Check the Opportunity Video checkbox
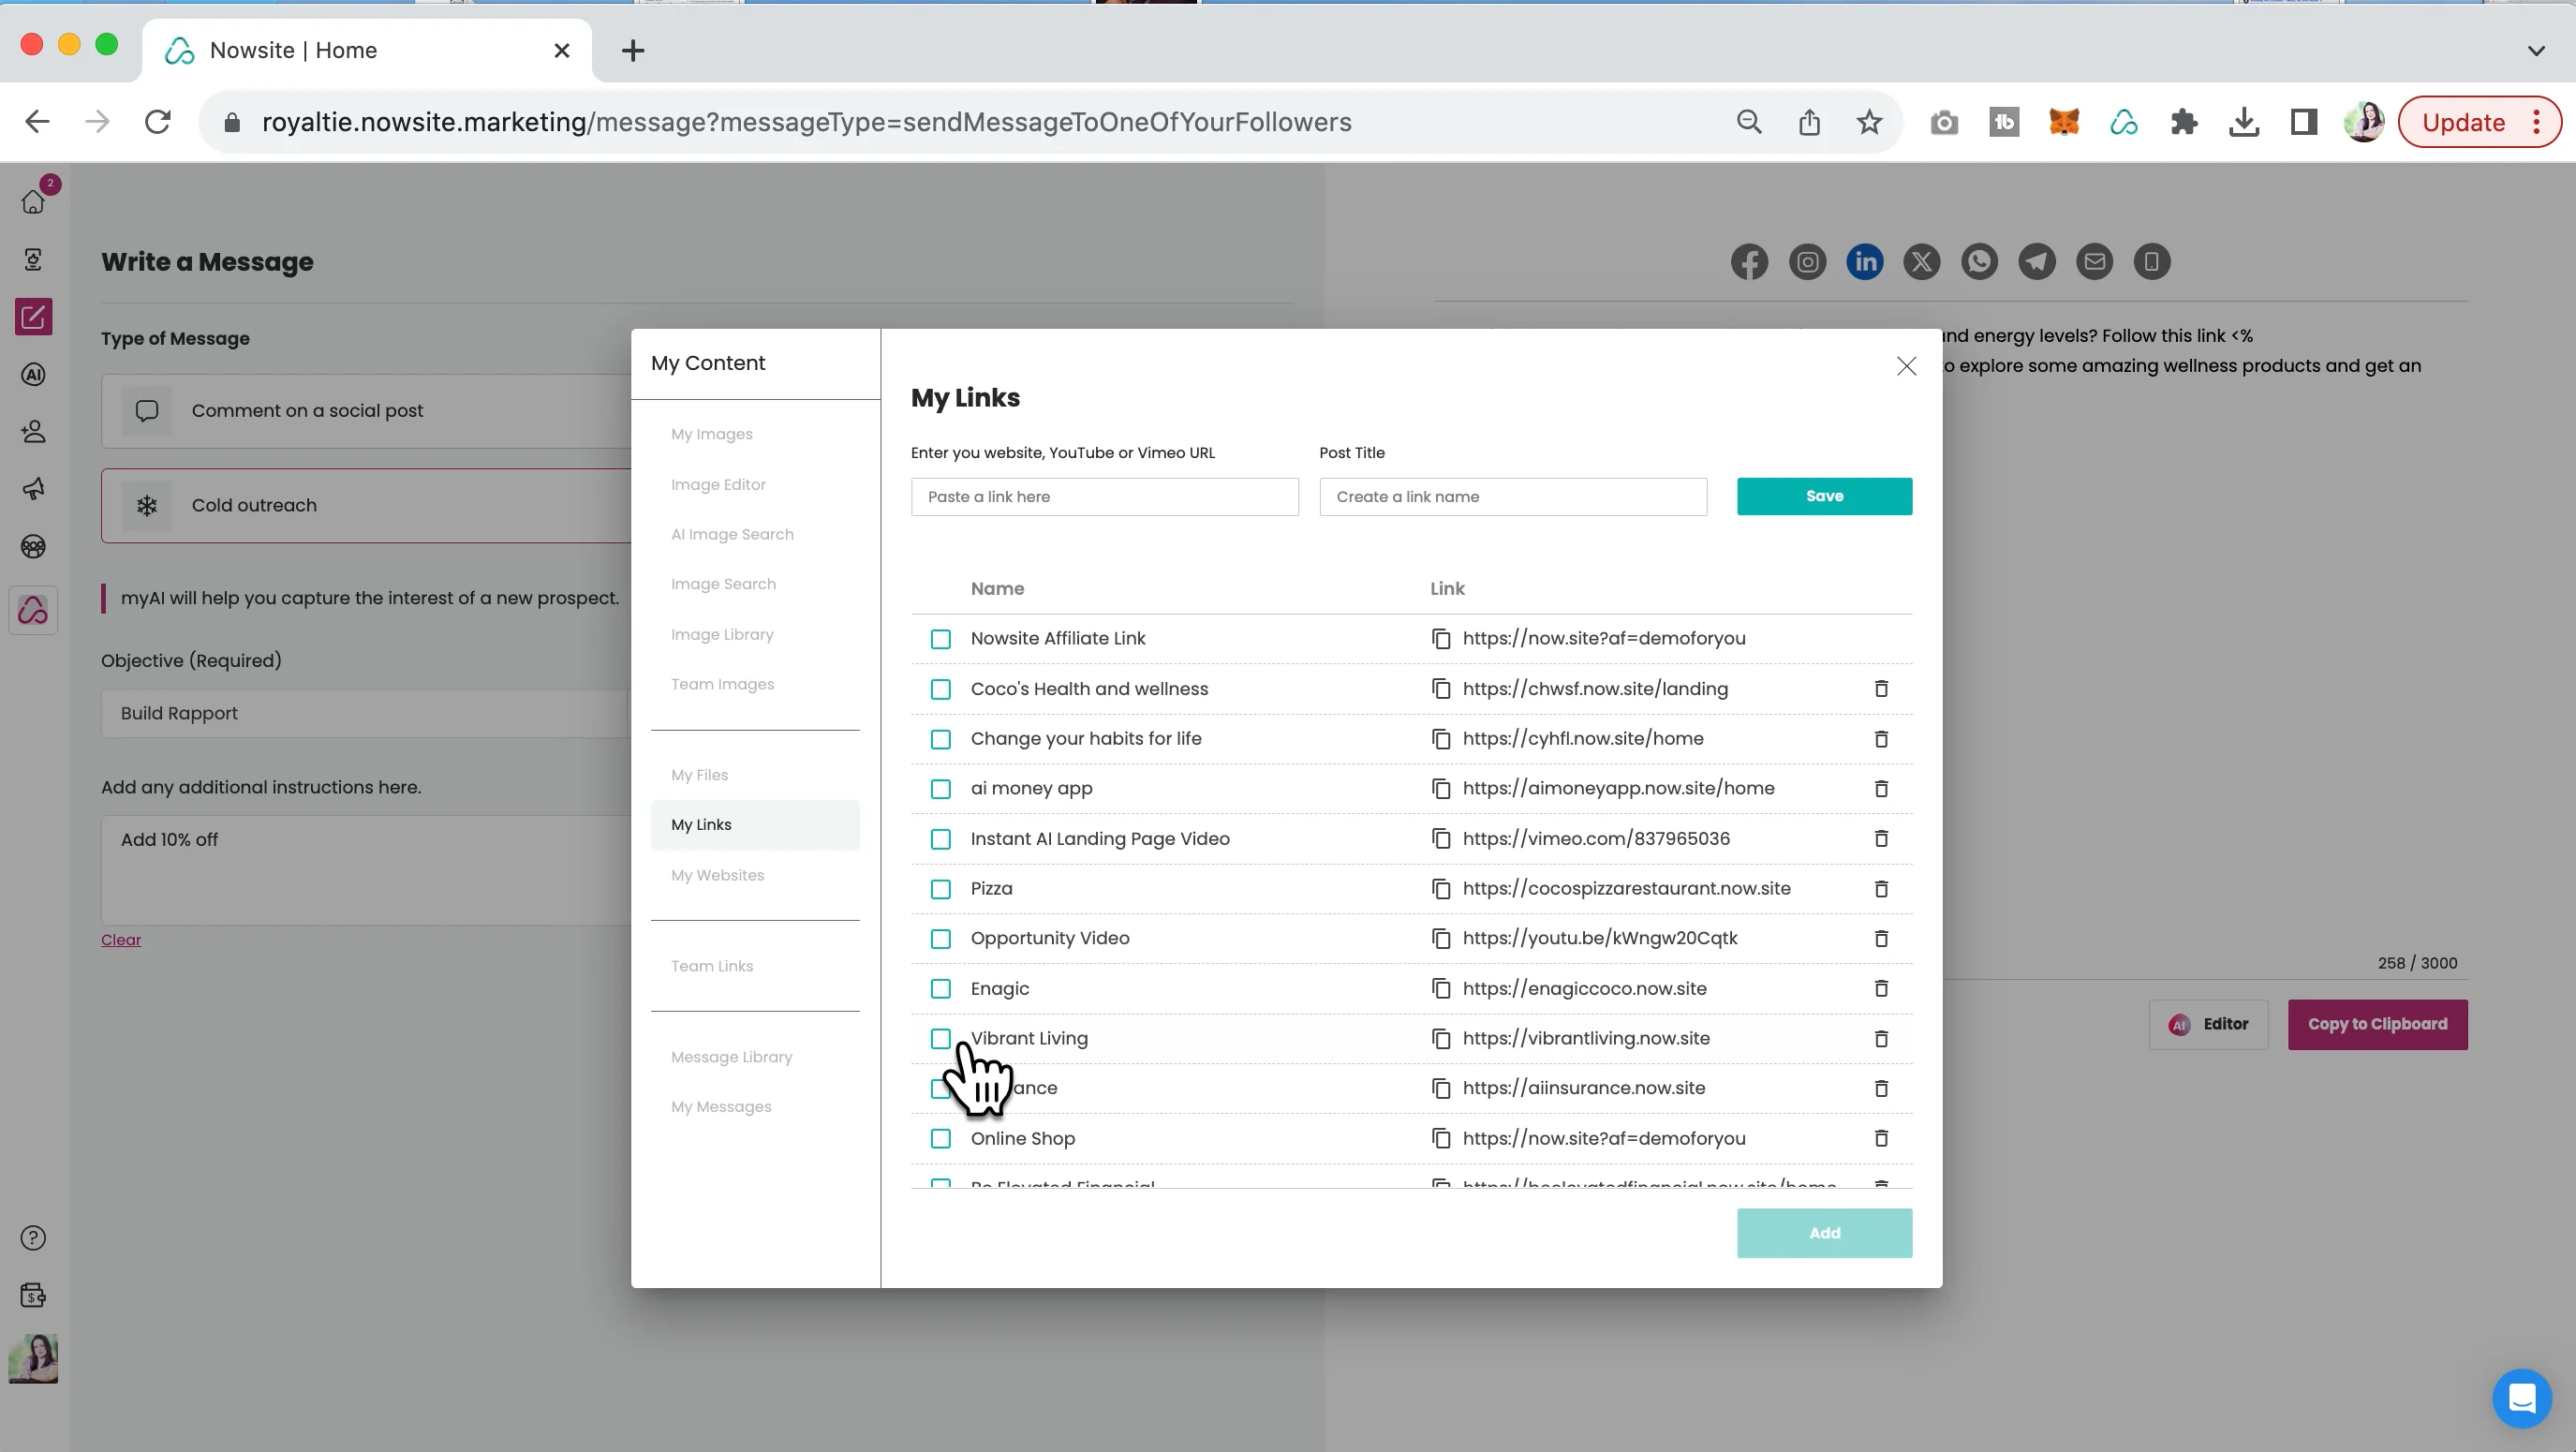The image size is (2576, 1452). click(940, 938)
